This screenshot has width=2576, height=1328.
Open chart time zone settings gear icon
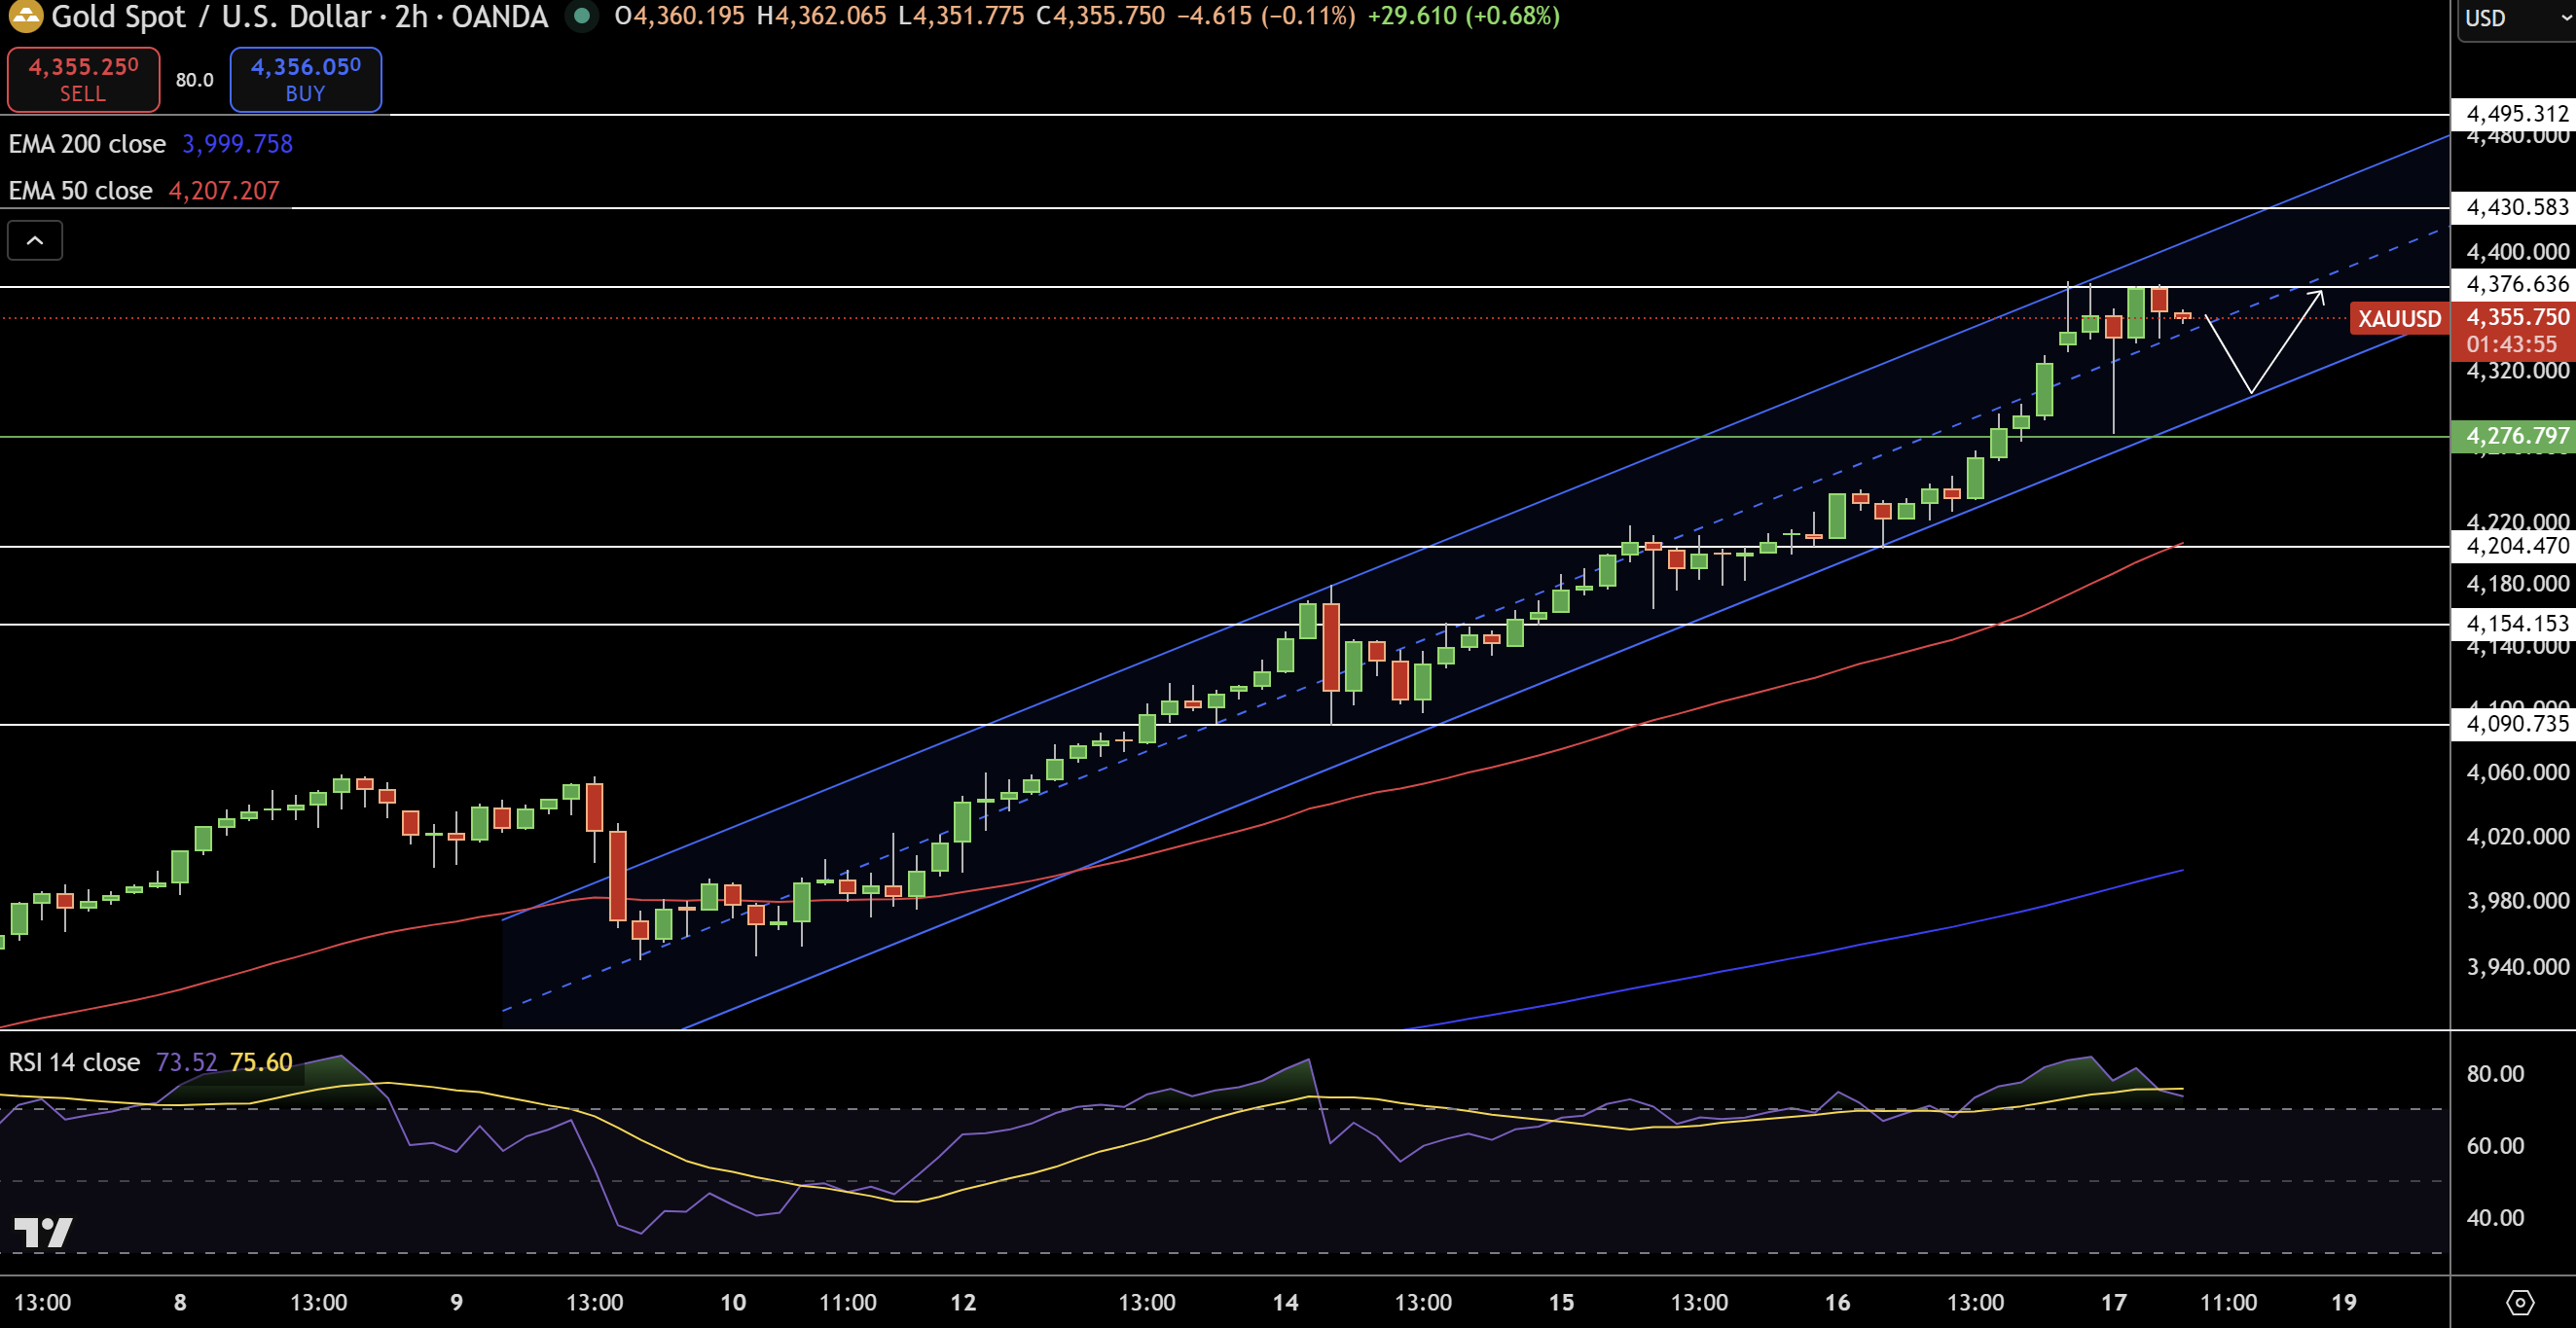[x=2520, y=1302]
